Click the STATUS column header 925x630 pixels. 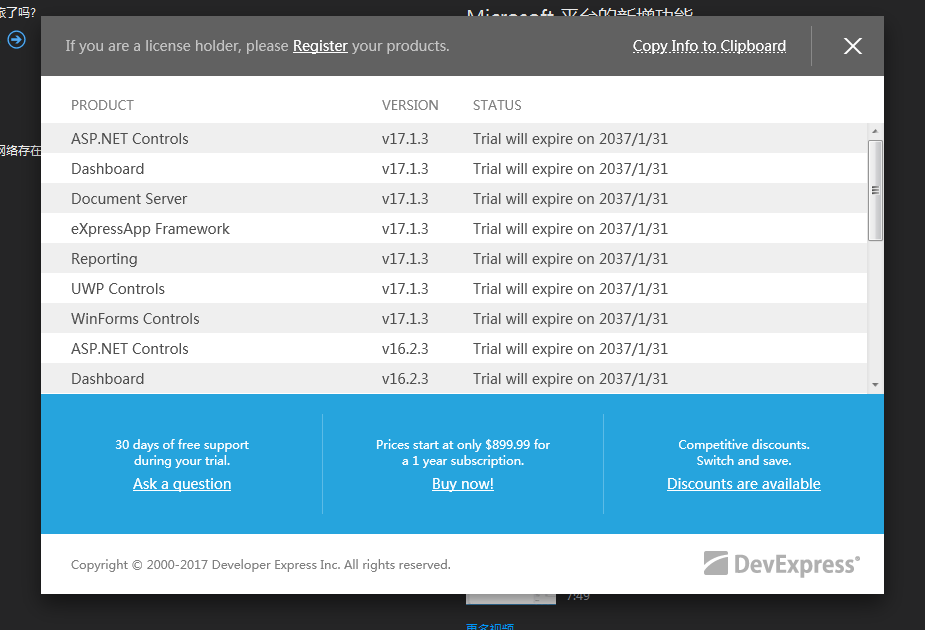pyautogui.click(x=497, y=105)
